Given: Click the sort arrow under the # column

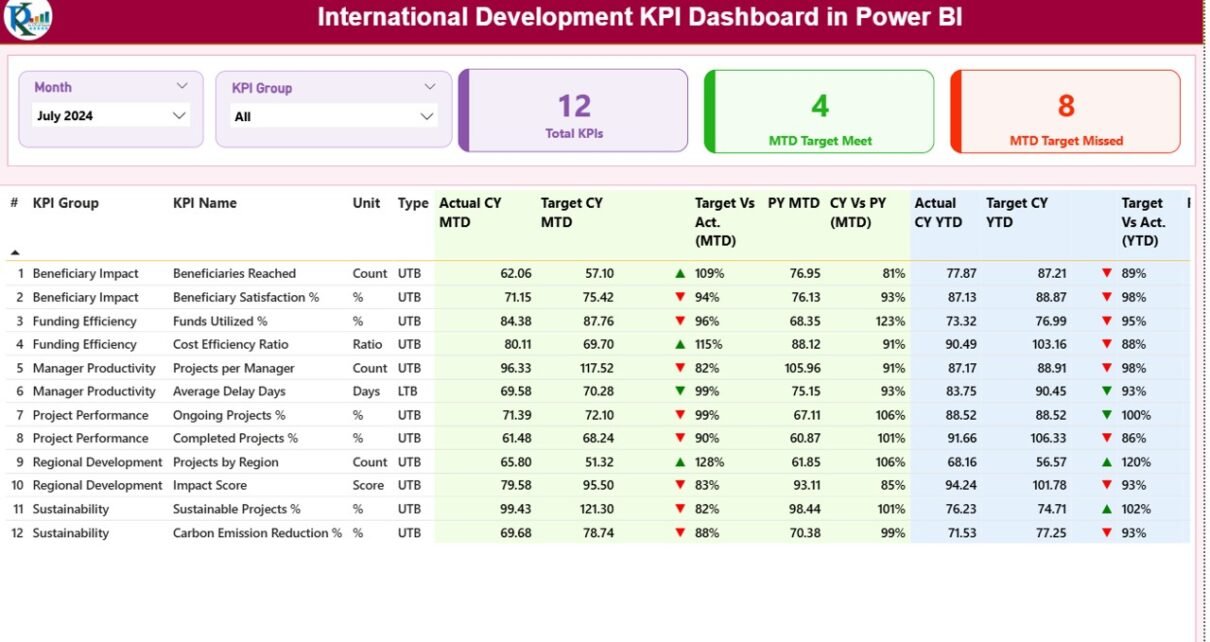Looking at the screenshot, I should (x=14, y=252).
